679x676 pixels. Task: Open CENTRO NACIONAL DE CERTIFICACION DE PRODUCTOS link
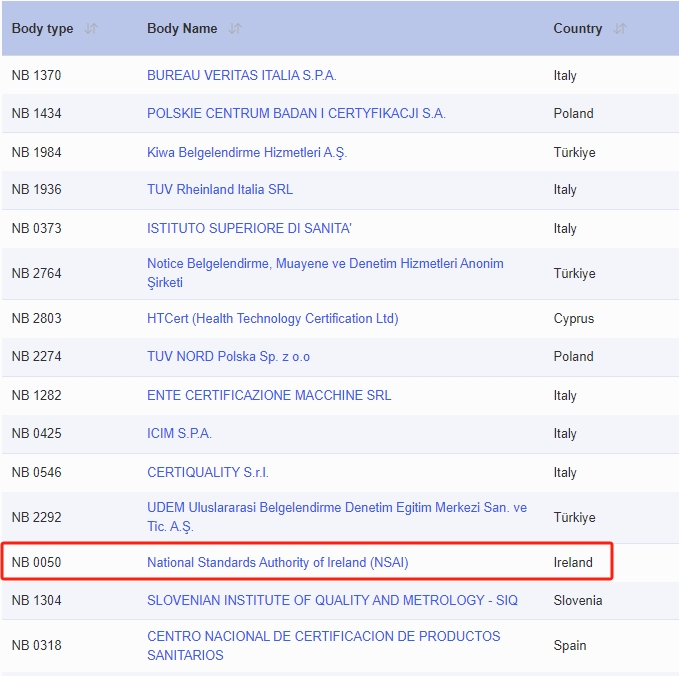click(x=323, y=645)
